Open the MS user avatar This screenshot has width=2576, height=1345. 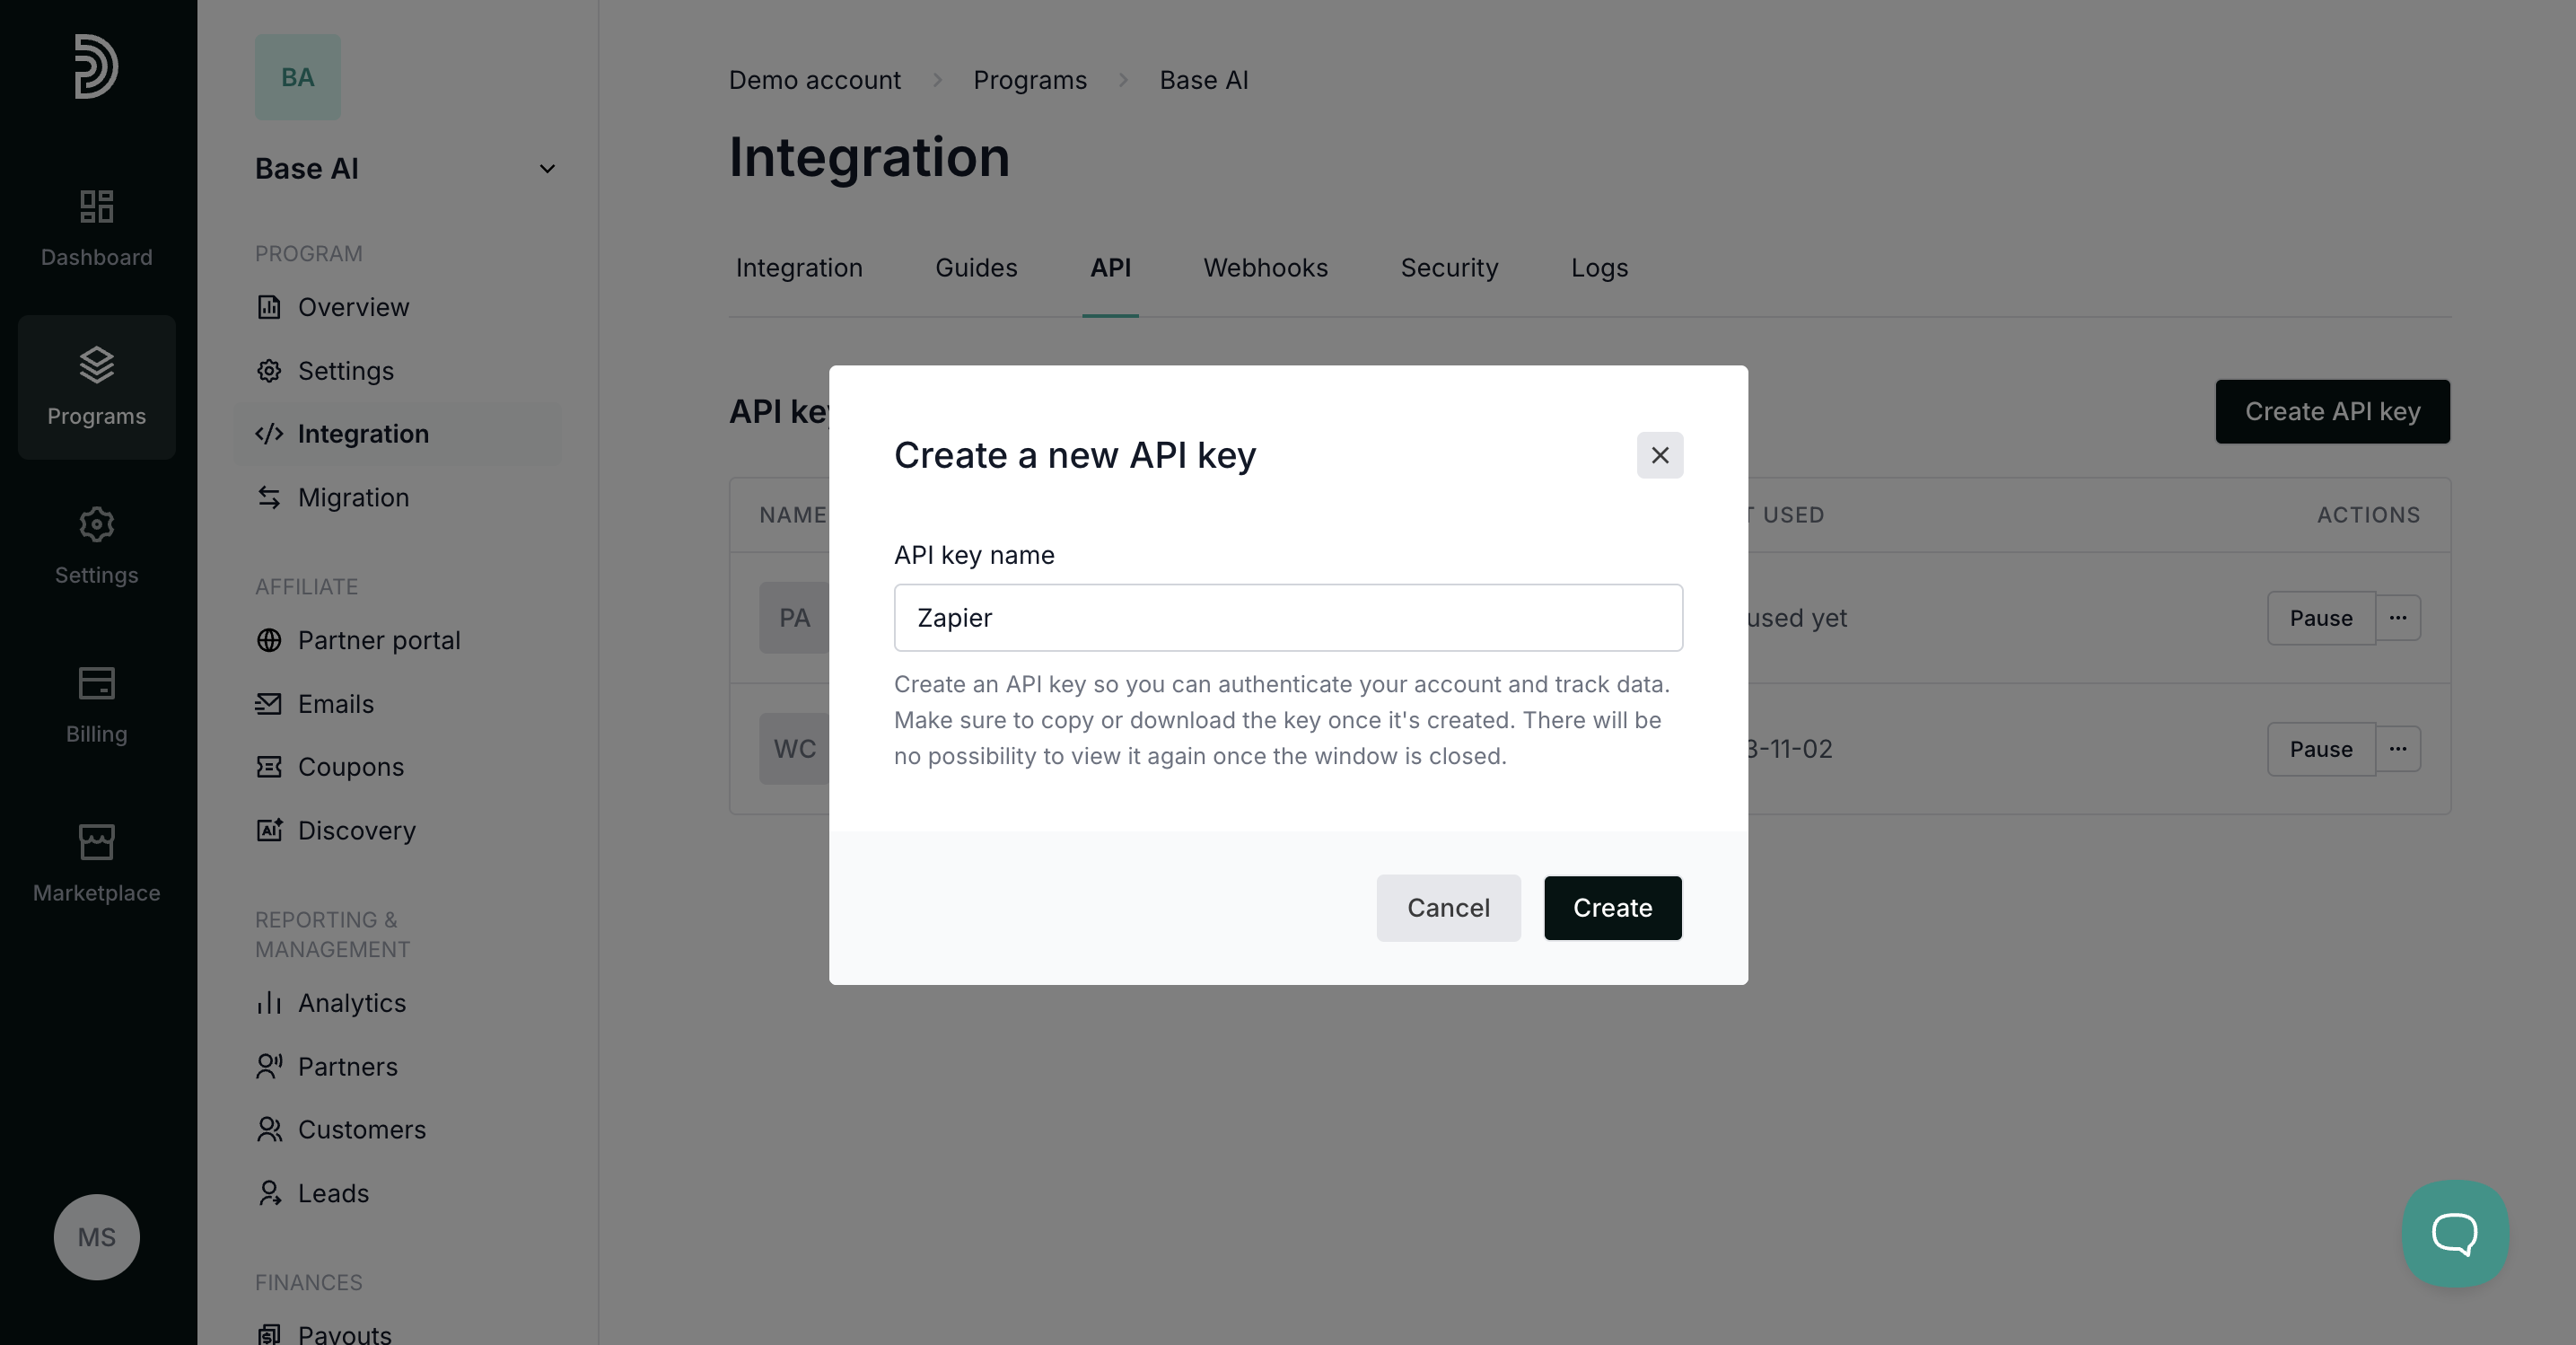(x=96, y=1237)
